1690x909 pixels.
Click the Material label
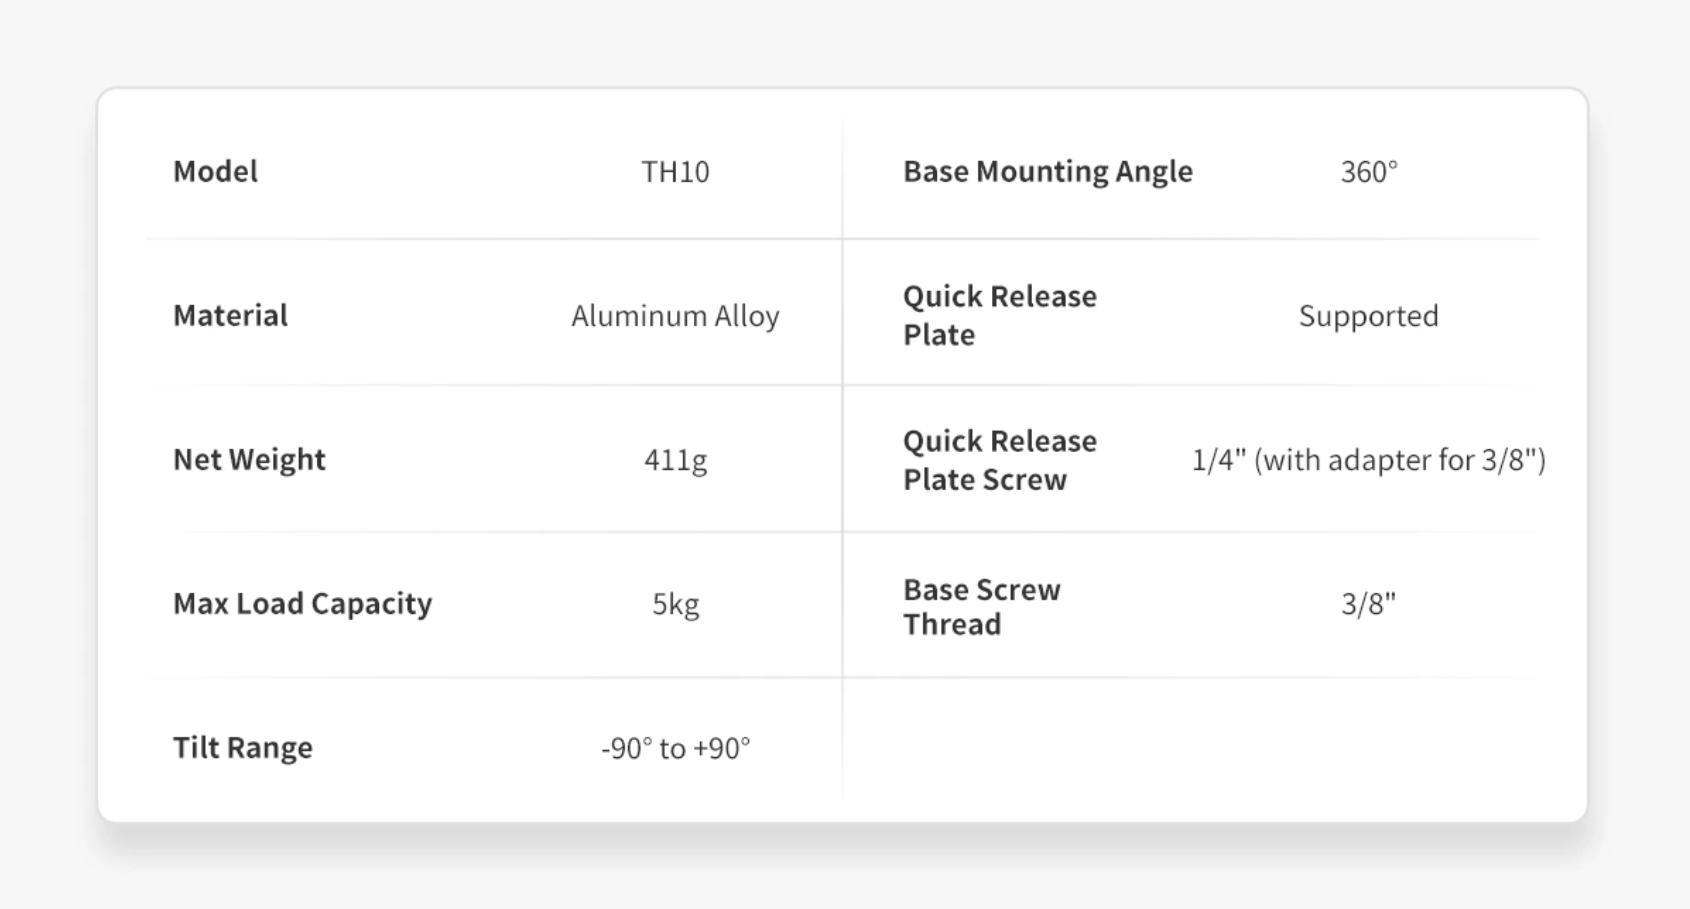pos(230,315)
